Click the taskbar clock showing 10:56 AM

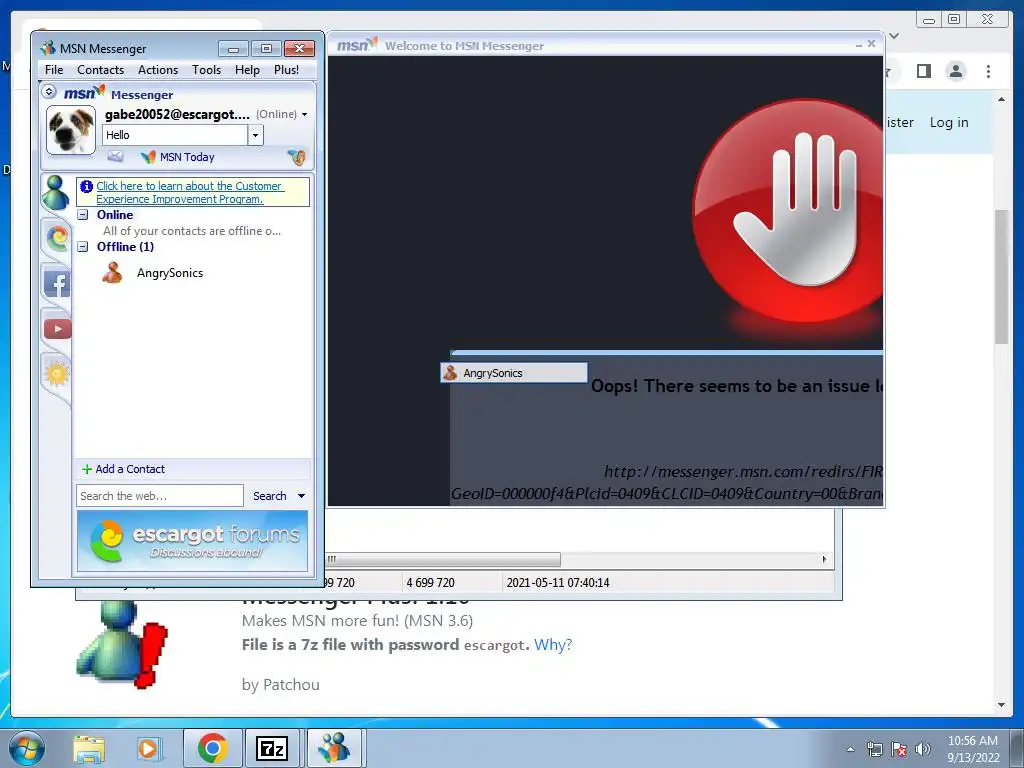click(x=973, y=749)
